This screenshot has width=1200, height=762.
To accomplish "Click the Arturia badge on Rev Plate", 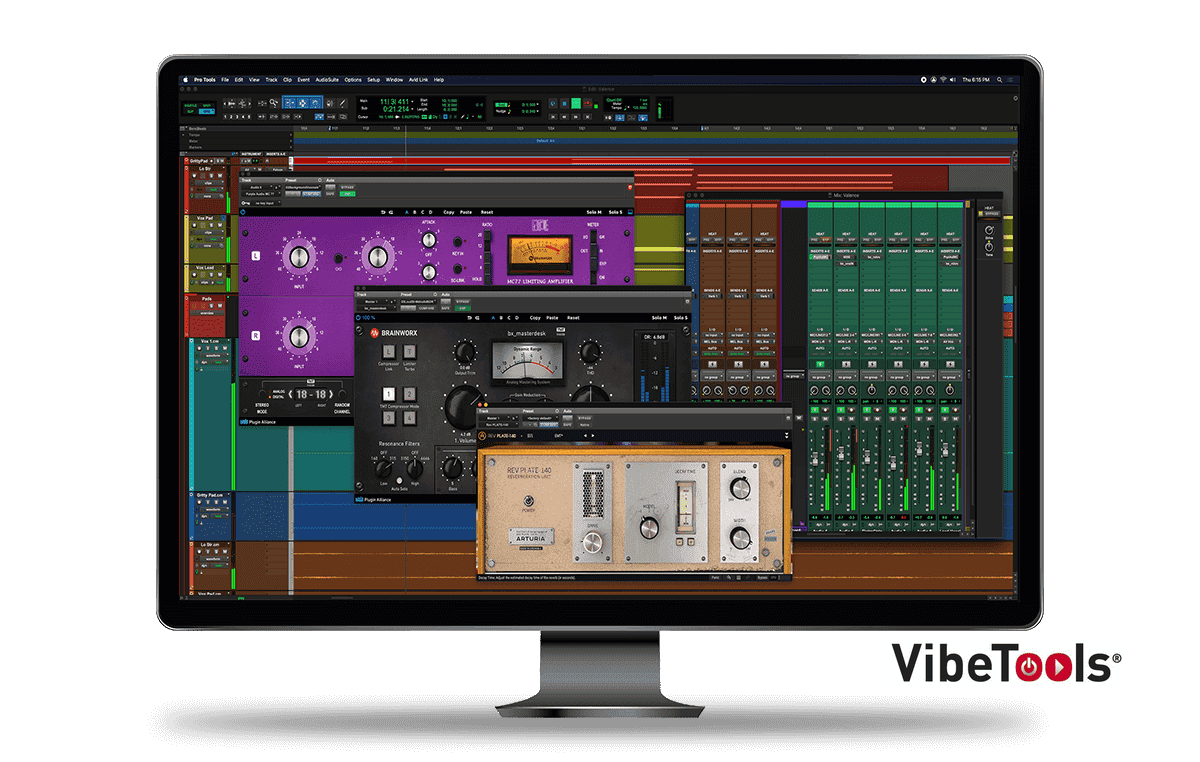I will (531, 537).
